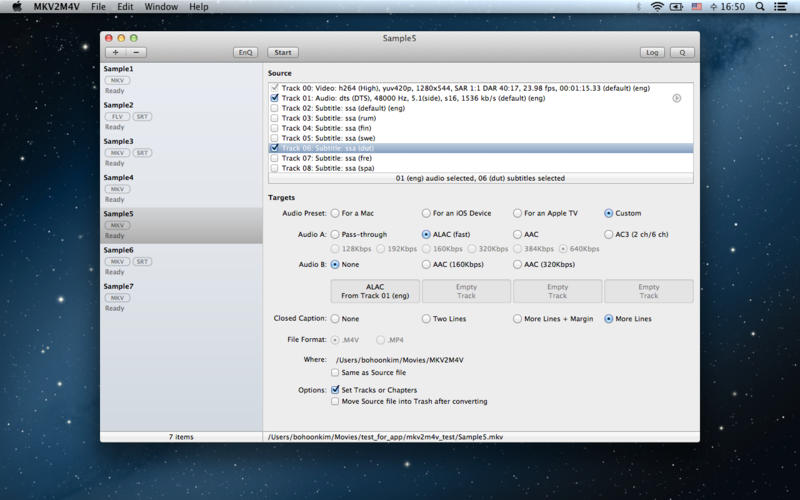800x500 pixels.
Task: Check Track 05 subtitle ssa (swe)
Action: click(274, 138)
